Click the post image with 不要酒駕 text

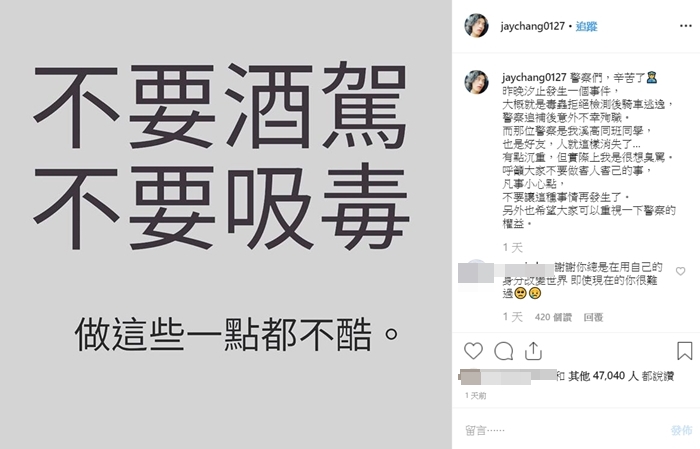[226, 224]
